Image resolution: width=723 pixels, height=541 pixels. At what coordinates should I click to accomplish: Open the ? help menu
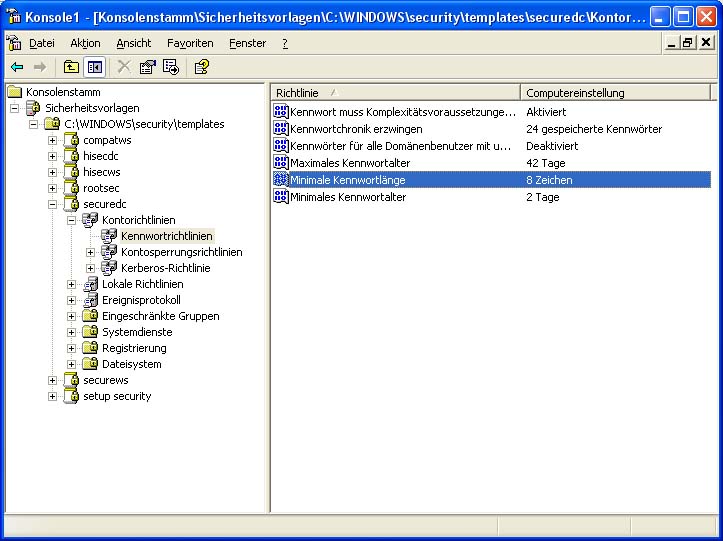[x=285, y=43]
